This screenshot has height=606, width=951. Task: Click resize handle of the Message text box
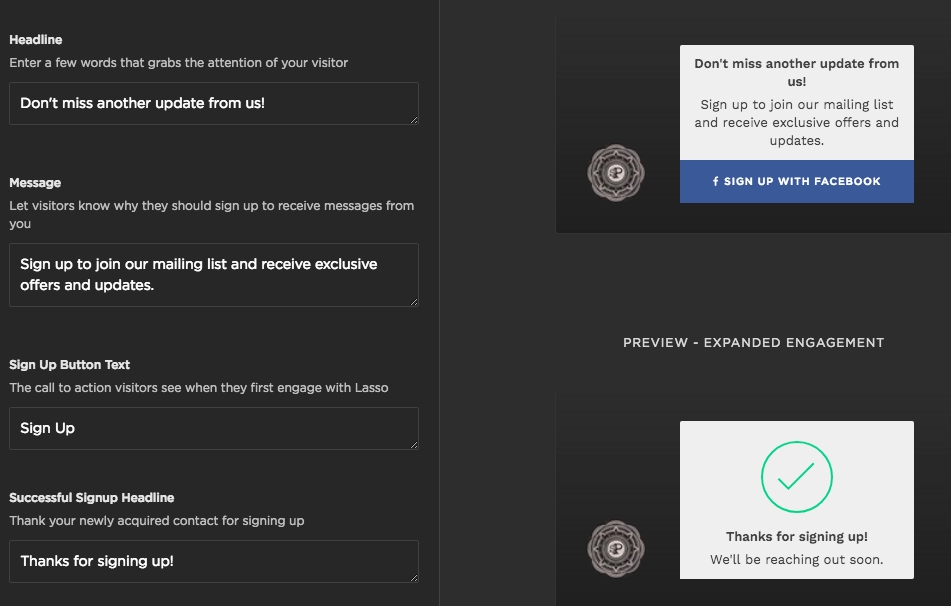414,301
